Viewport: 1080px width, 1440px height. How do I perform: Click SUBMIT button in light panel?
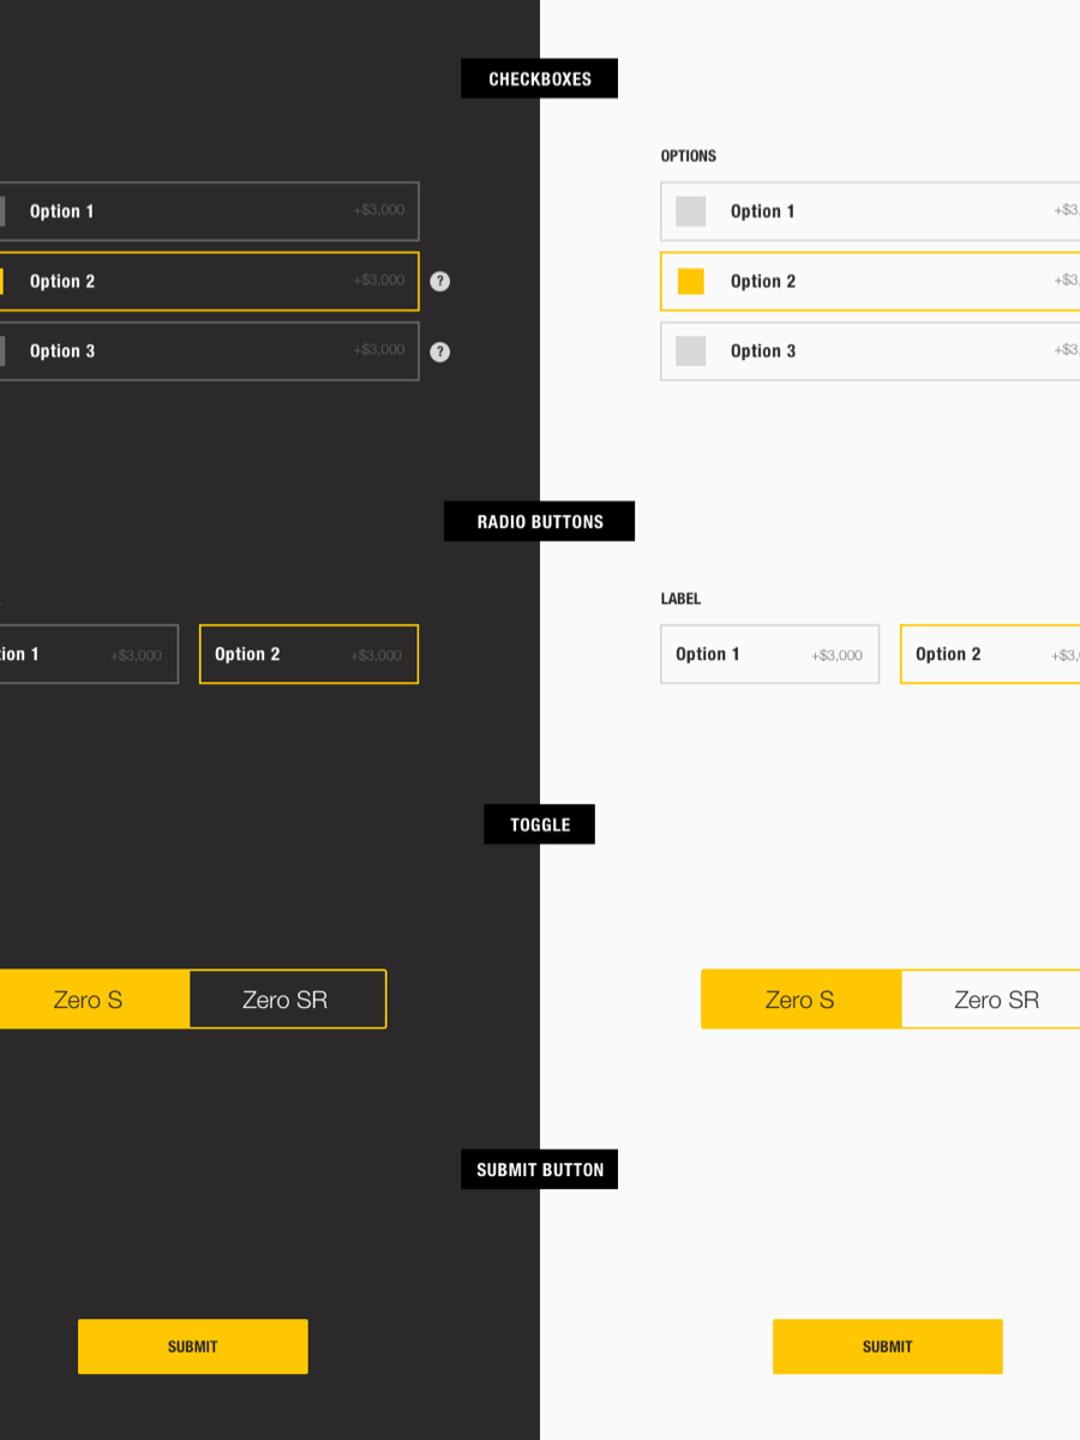pos(888,1346)
